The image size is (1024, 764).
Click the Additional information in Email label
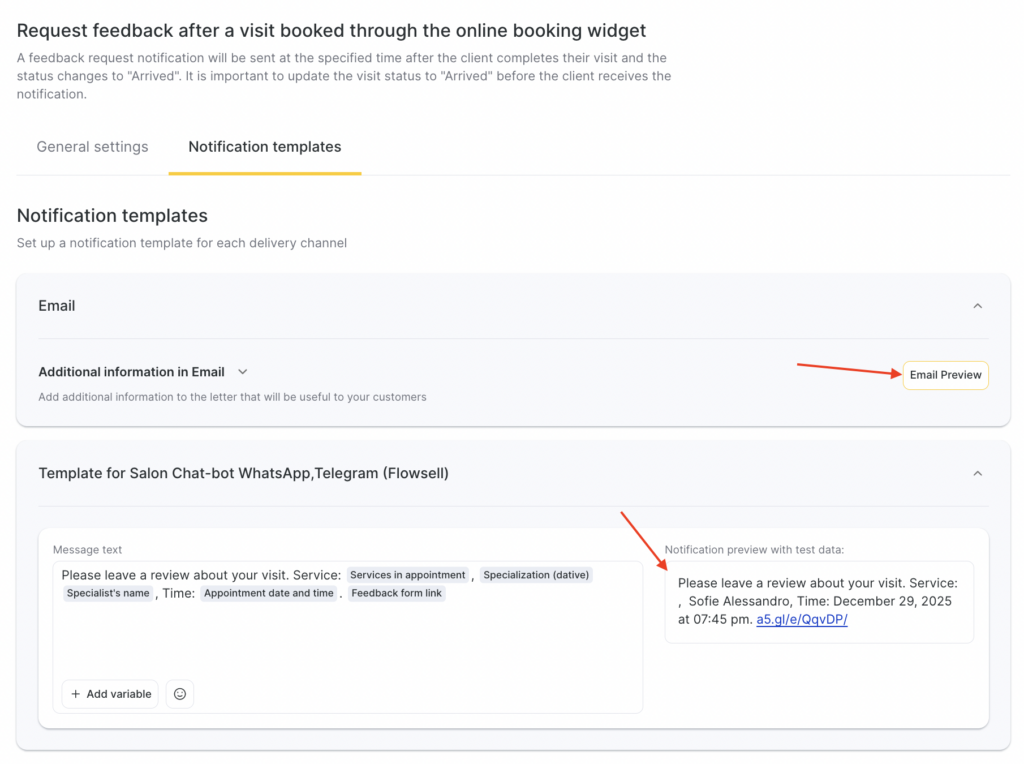point(131,372)
